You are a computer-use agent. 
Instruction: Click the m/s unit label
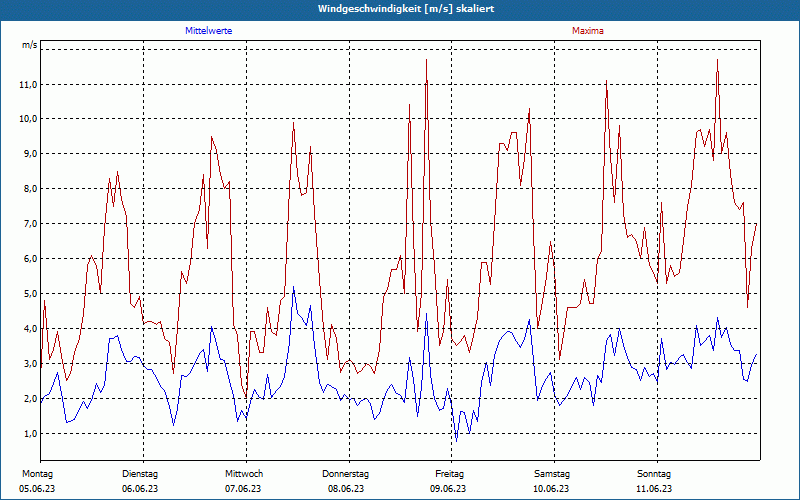(x=29, y=45)
